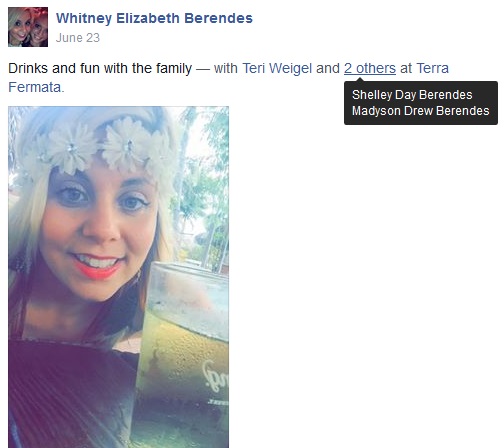Open Whitney's profile picture thumbnail

pyautogui.click(x=28, y=27)
